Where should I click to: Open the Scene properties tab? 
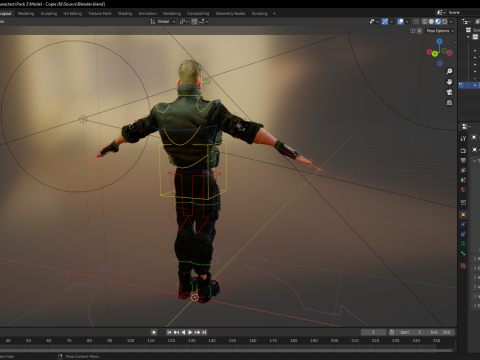click(463, 180)
